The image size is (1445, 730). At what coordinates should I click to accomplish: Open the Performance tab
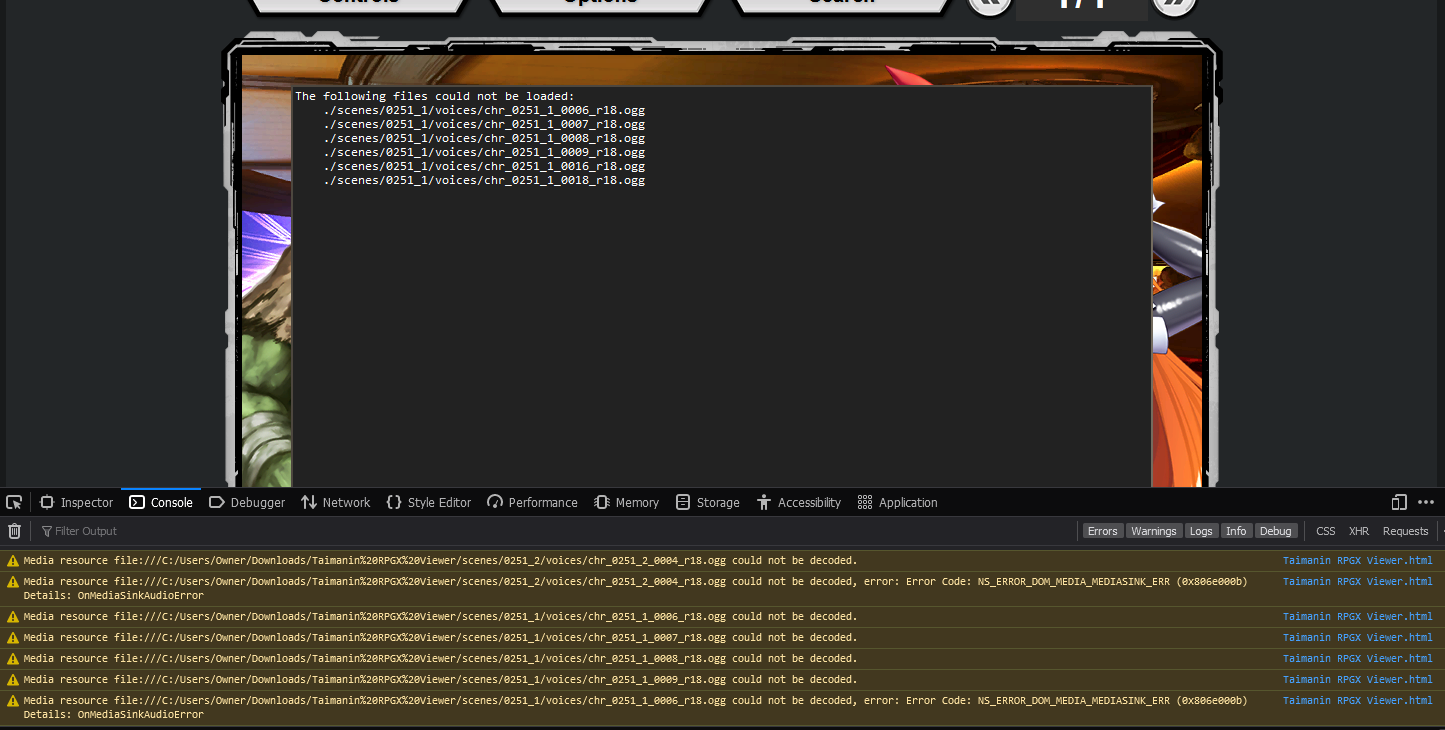[532, 502]
